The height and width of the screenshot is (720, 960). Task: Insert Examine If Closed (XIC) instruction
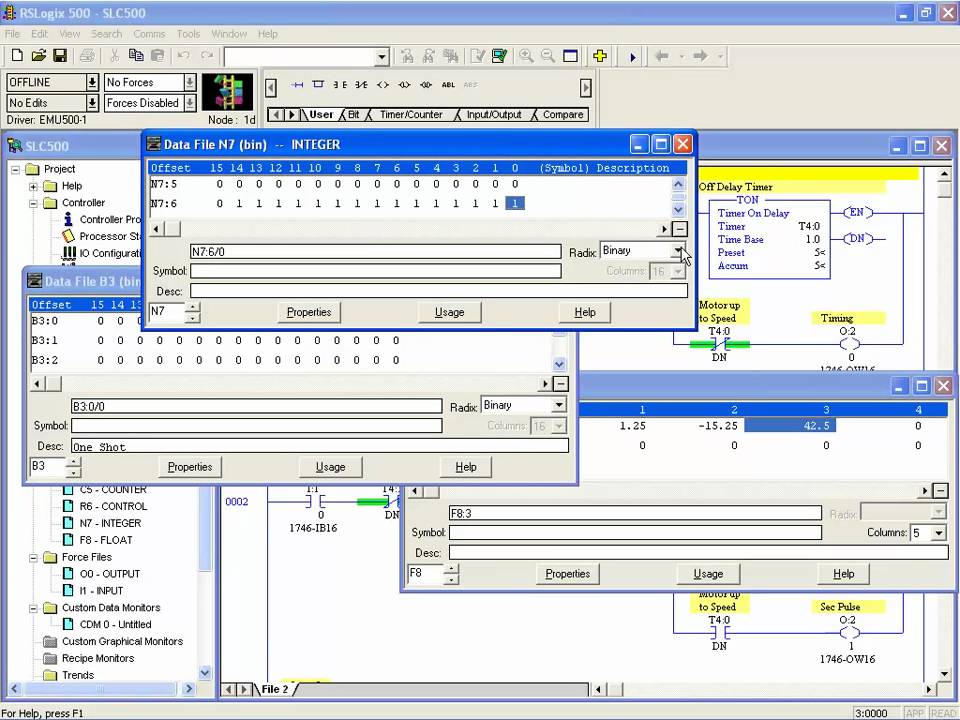[340, 85]
